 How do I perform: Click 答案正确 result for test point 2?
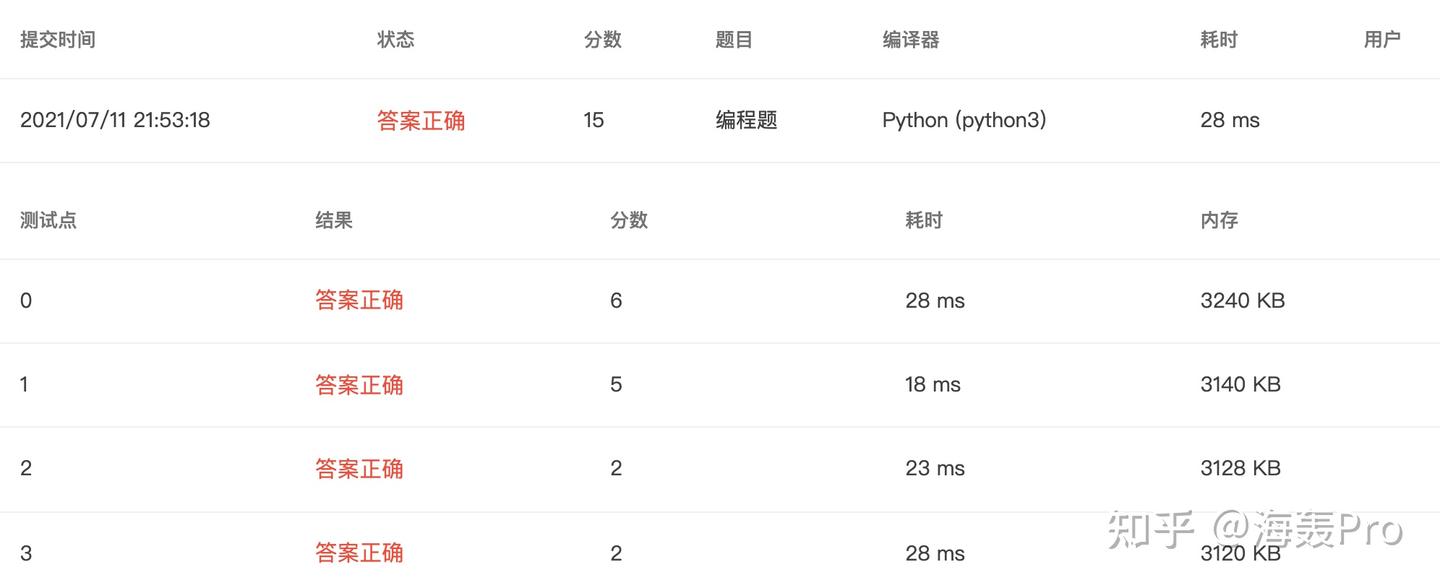pos(359,469)
